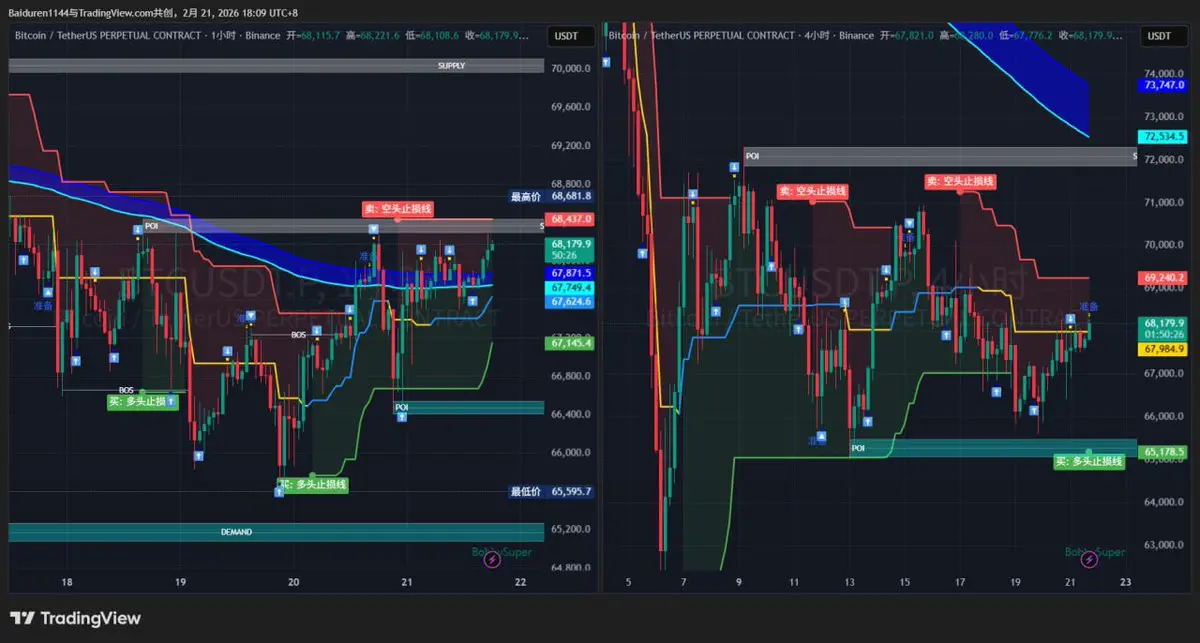Click the 买: 多头止损线 label on the 4-hour chart
The height and width of the screenshot is (643, 1200).
[1091, 461]
